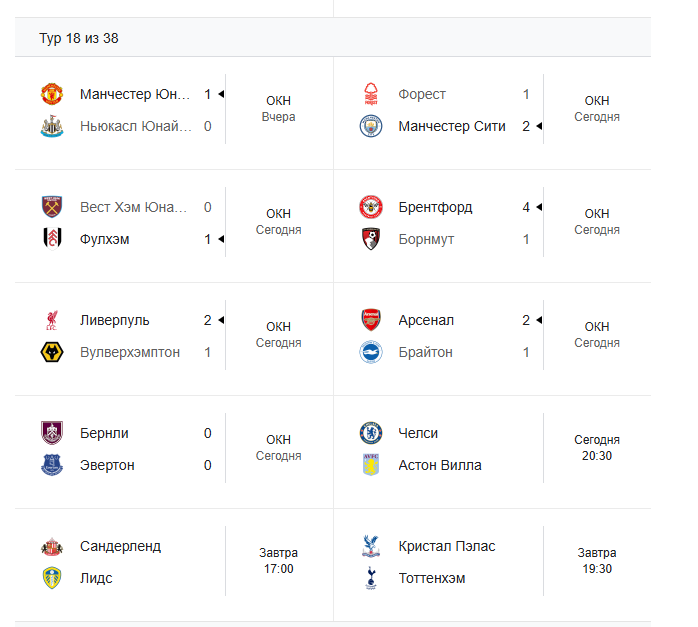This screenshot has width=698, height=627.
Task: Click the Newcastle United crest icon
Action: [52, 126]
